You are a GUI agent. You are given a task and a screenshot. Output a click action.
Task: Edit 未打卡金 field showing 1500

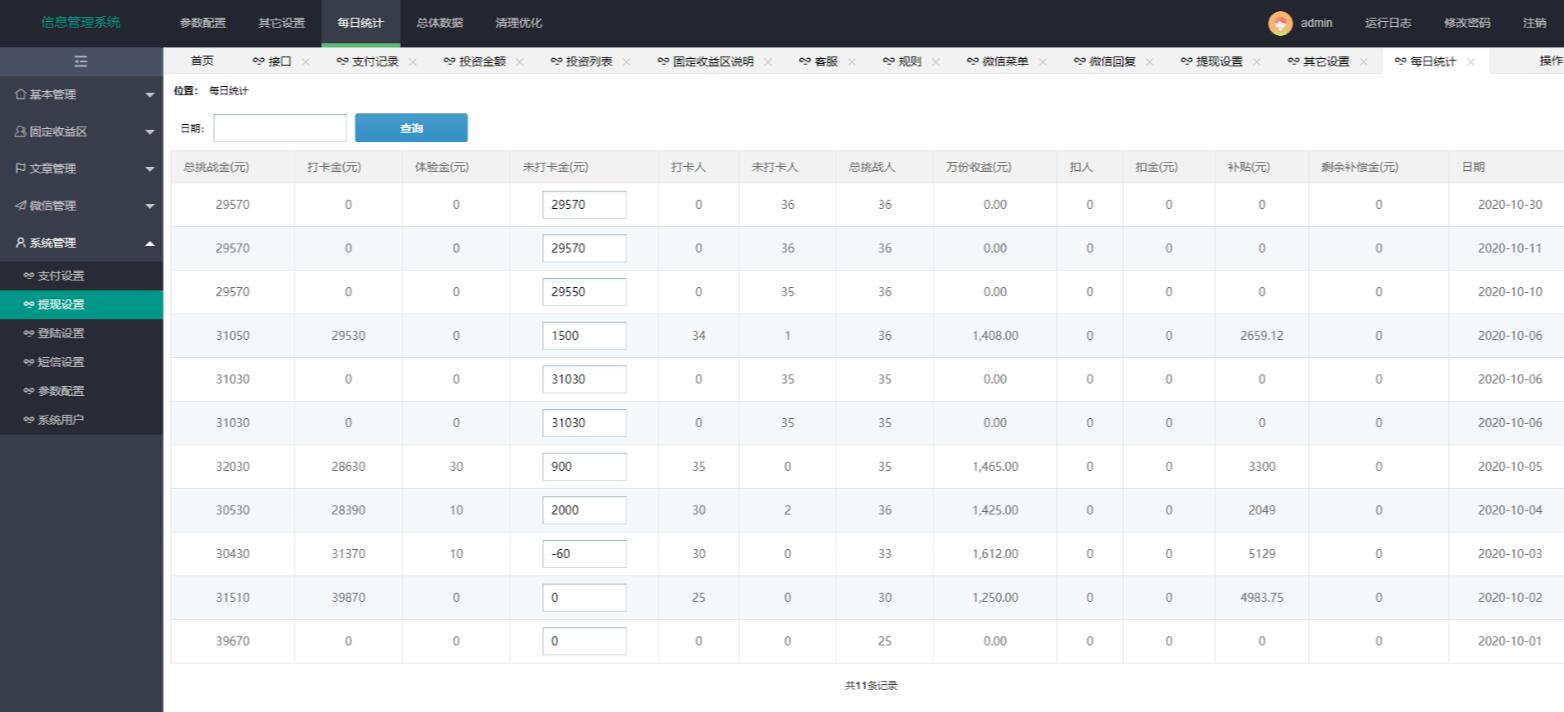584,335
